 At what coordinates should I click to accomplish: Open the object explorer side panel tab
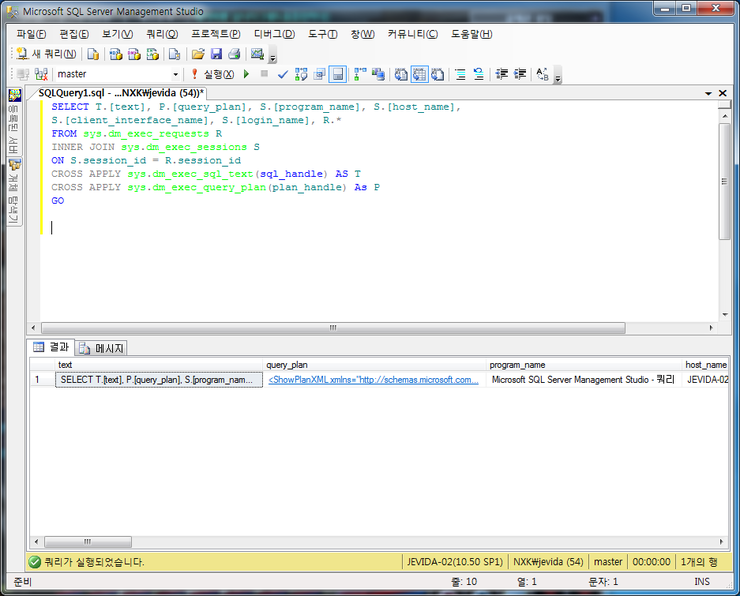tap(14, 192)
